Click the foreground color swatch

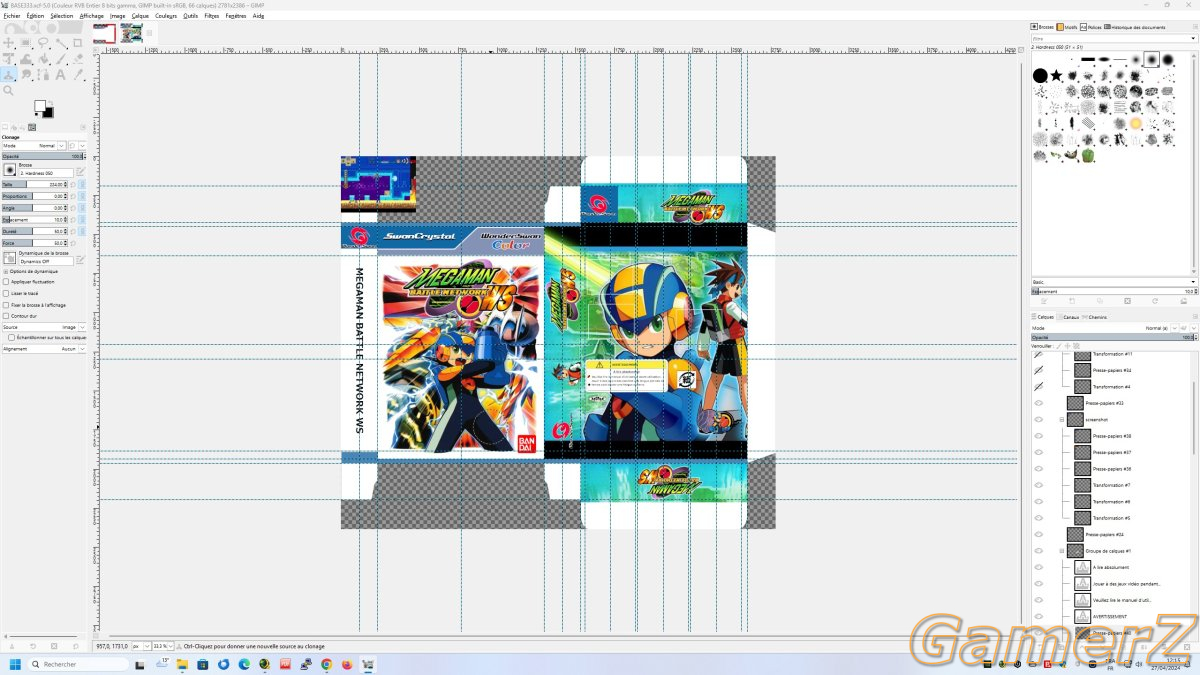(40, 105)
